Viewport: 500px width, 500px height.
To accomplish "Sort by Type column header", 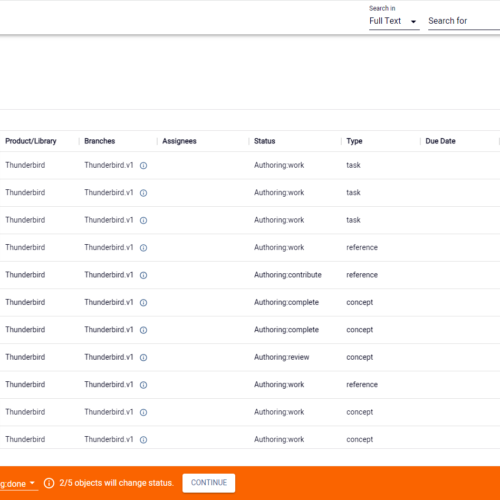I will pyautogui.click(x=354, y=141).
